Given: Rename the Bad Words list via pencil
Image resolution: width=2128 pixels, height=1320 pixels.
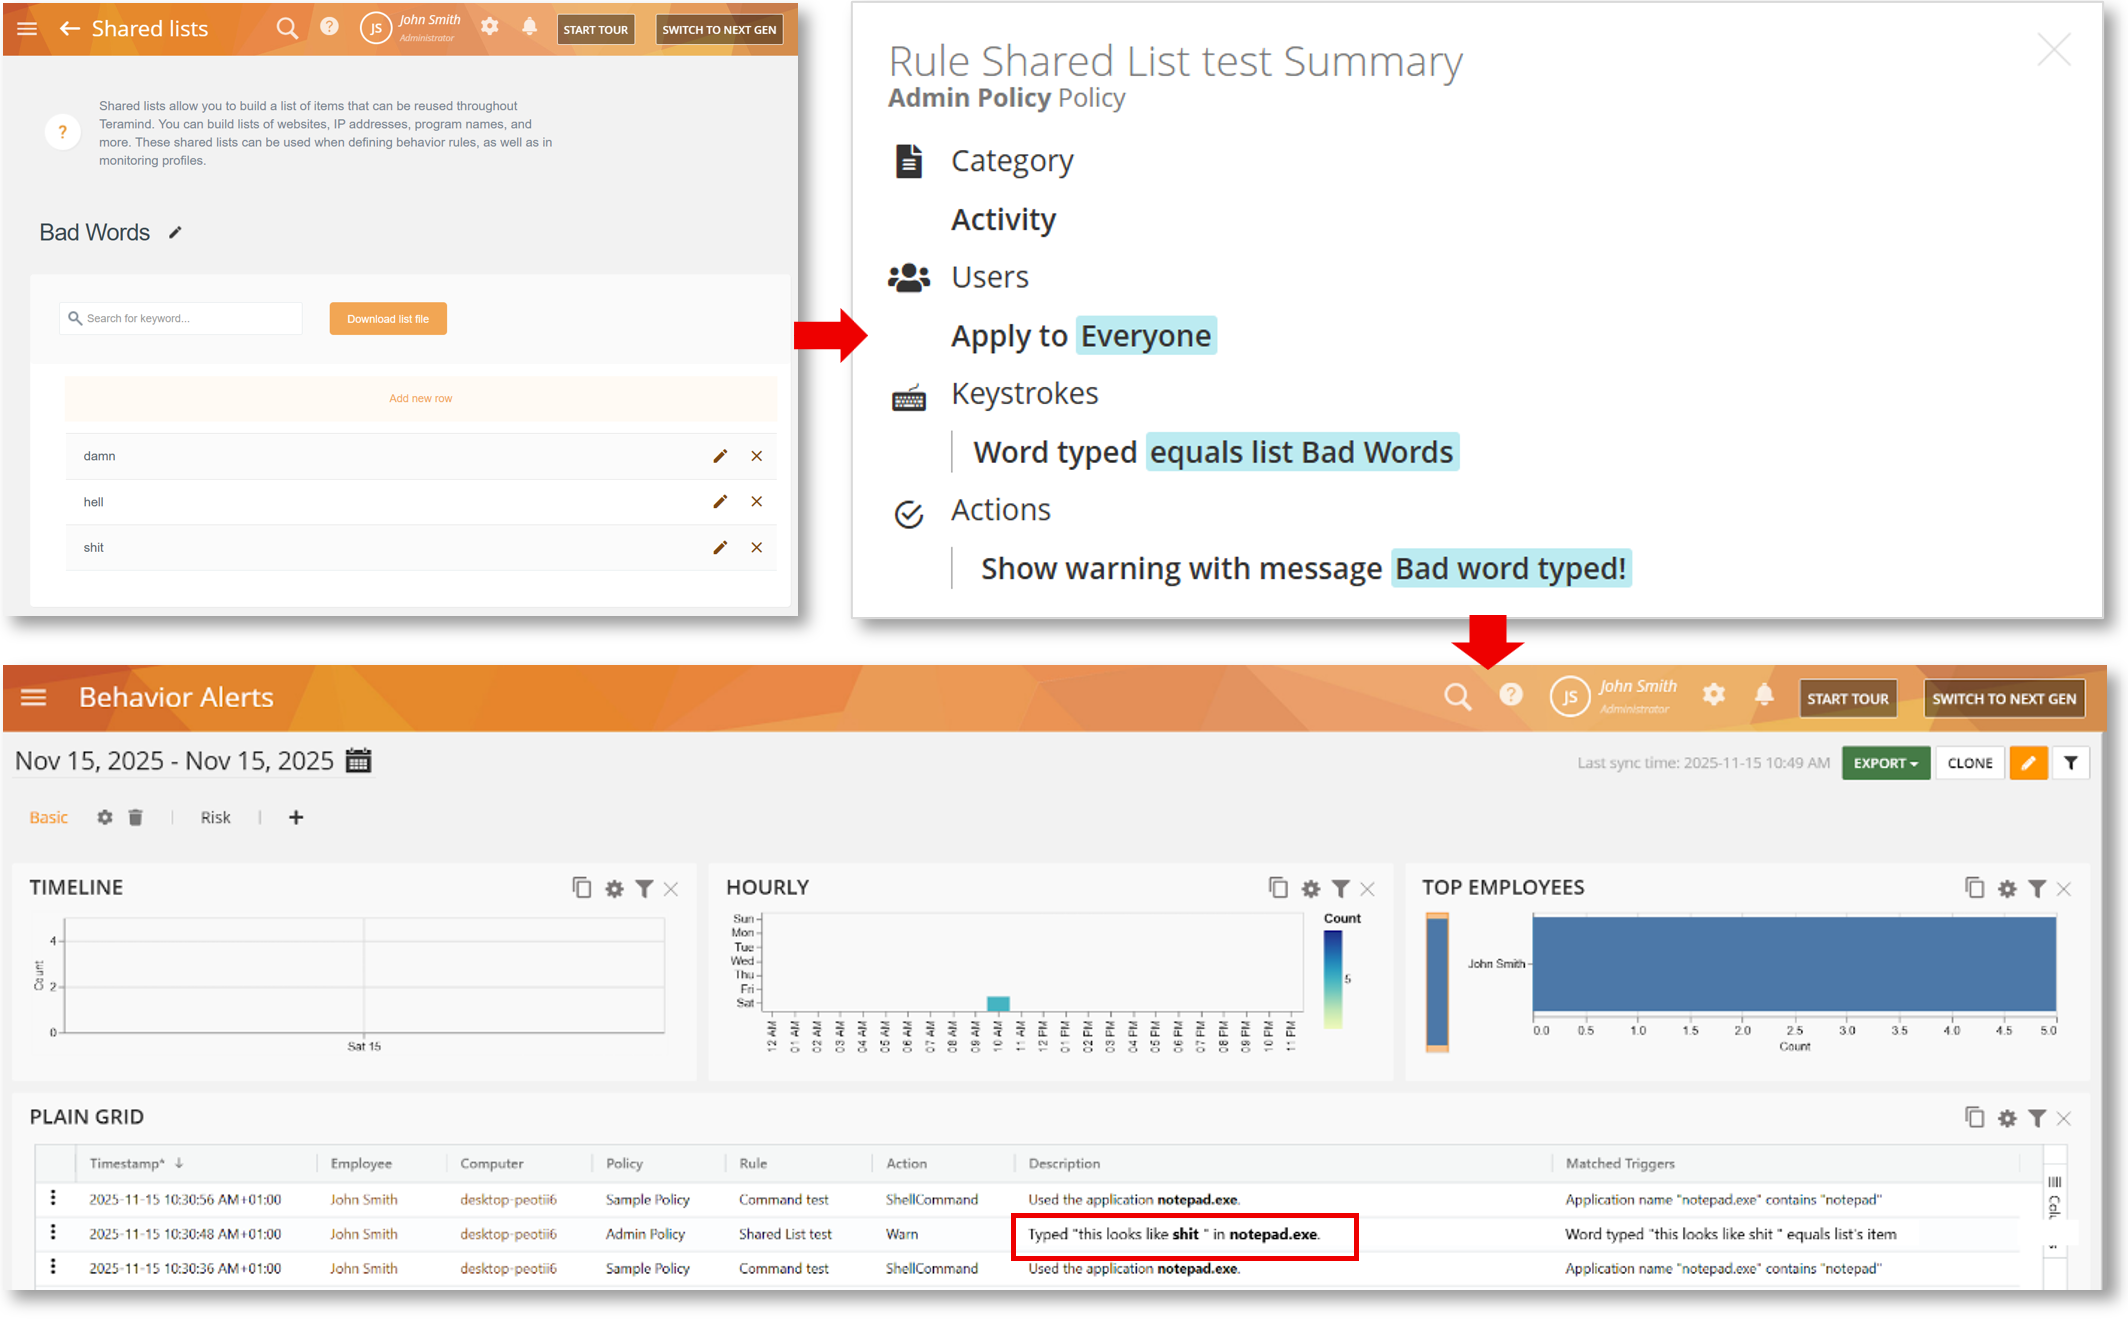Looking at the screenshot, I should 176,233.
